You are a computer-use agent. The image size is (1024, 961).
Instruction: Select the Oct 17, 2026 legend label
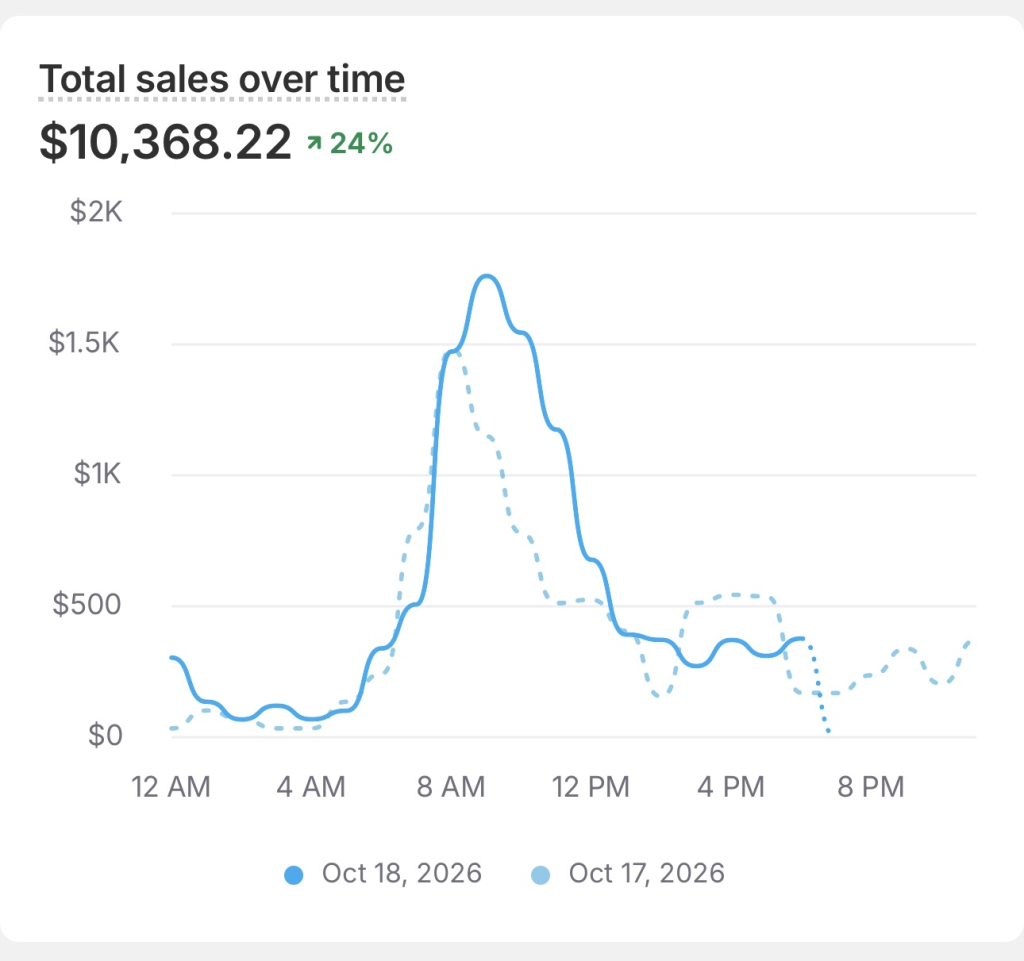[647, 874]
